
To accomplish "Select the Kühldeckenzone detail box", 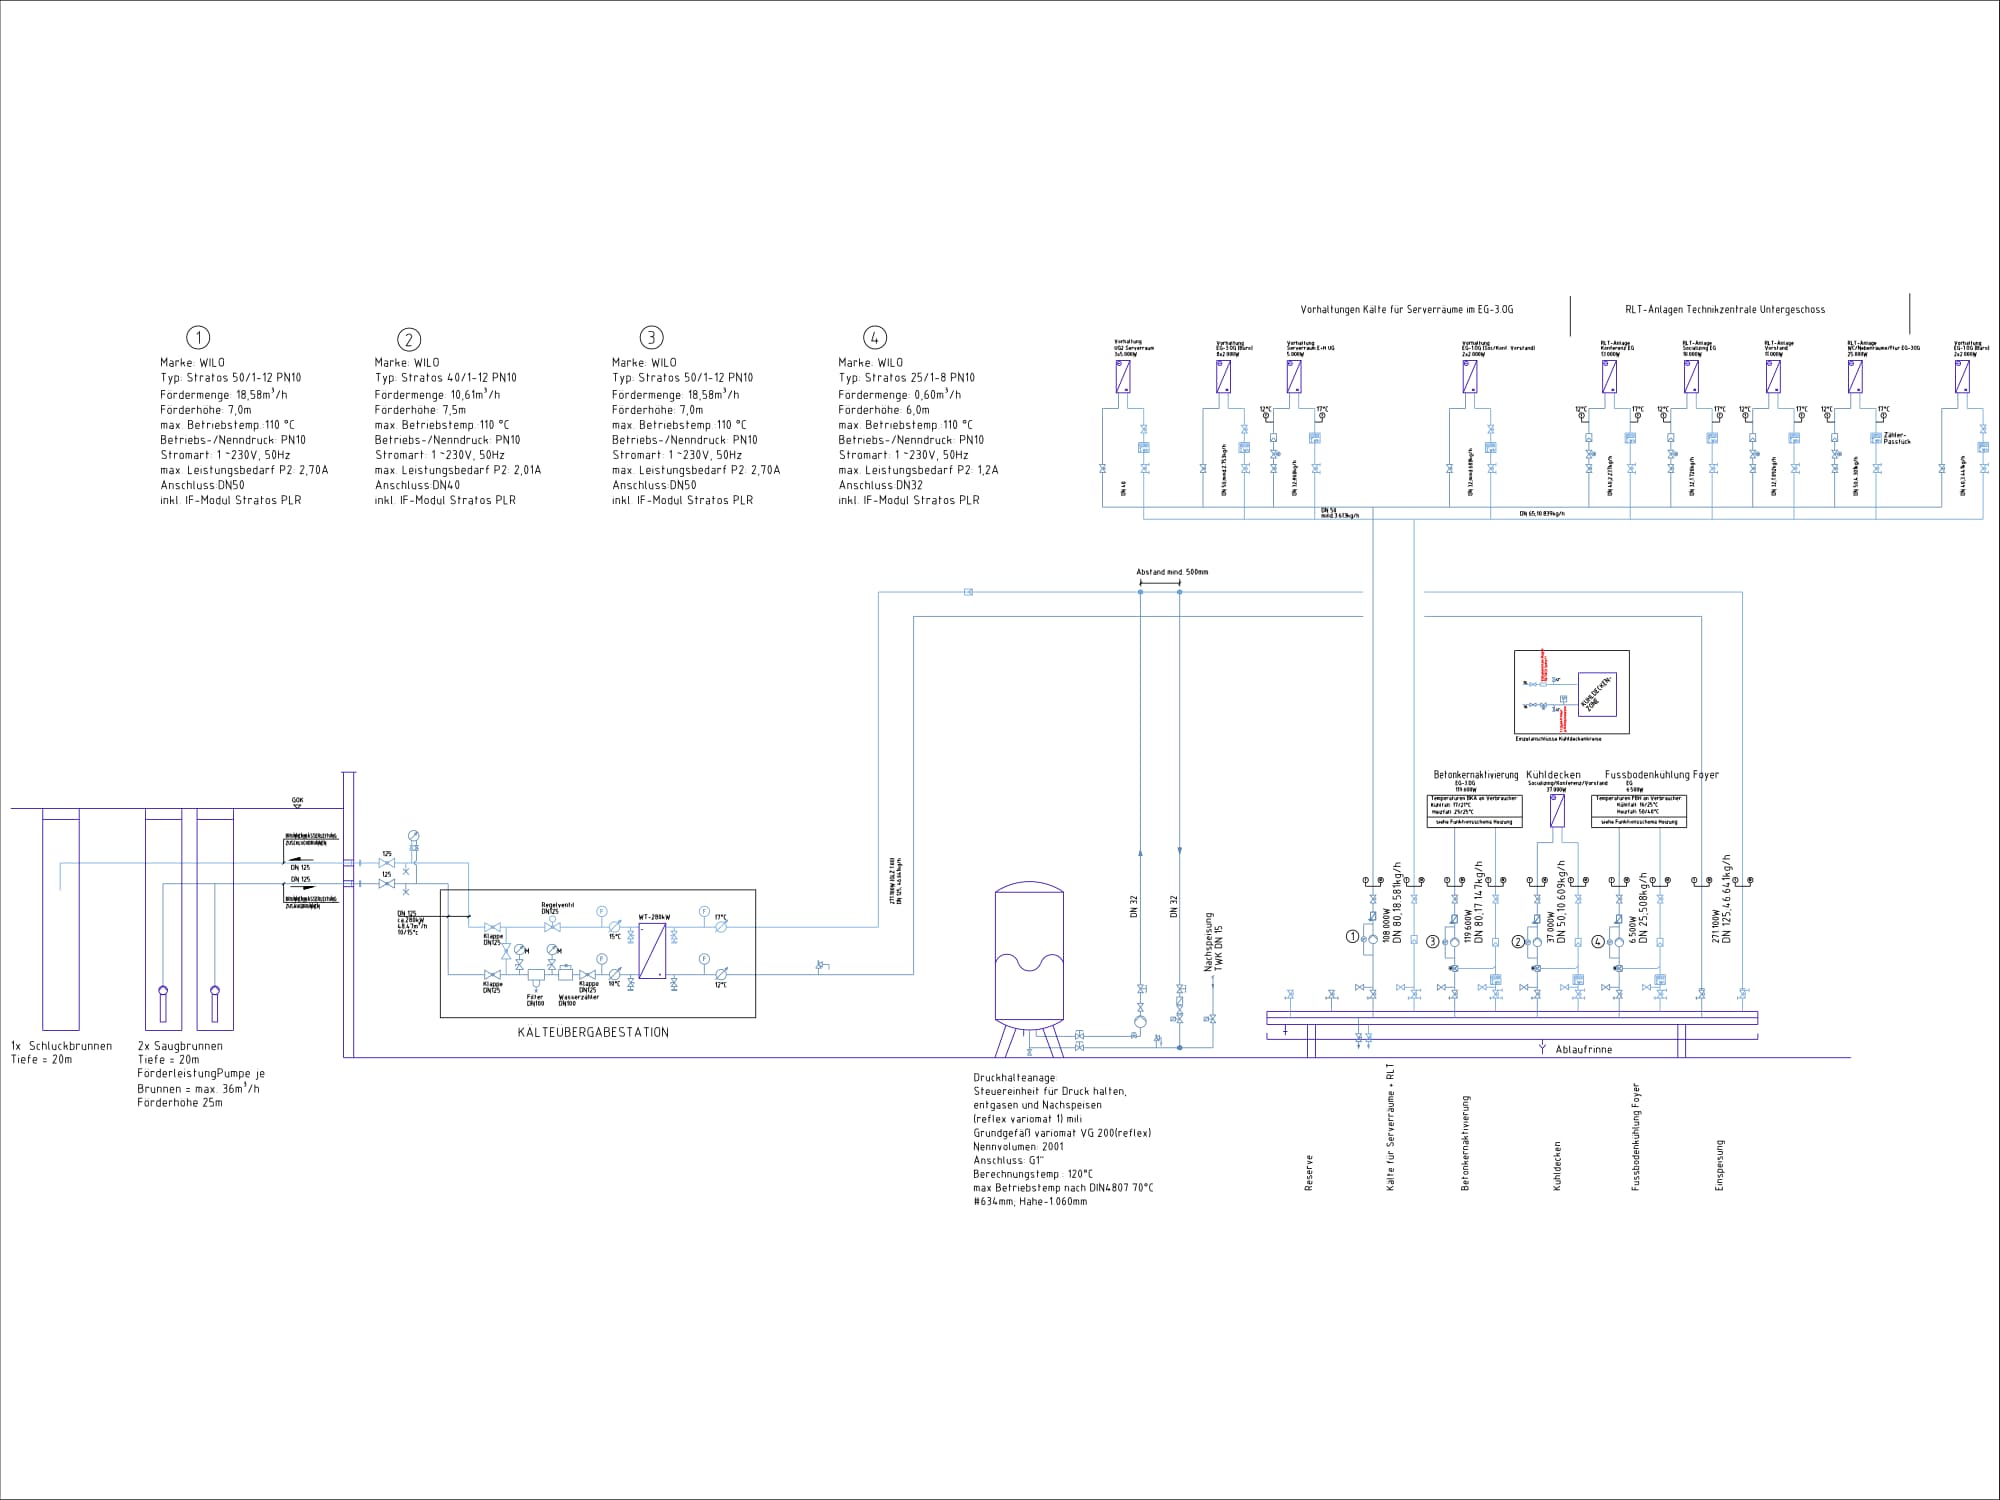I will click(1571, 692).
